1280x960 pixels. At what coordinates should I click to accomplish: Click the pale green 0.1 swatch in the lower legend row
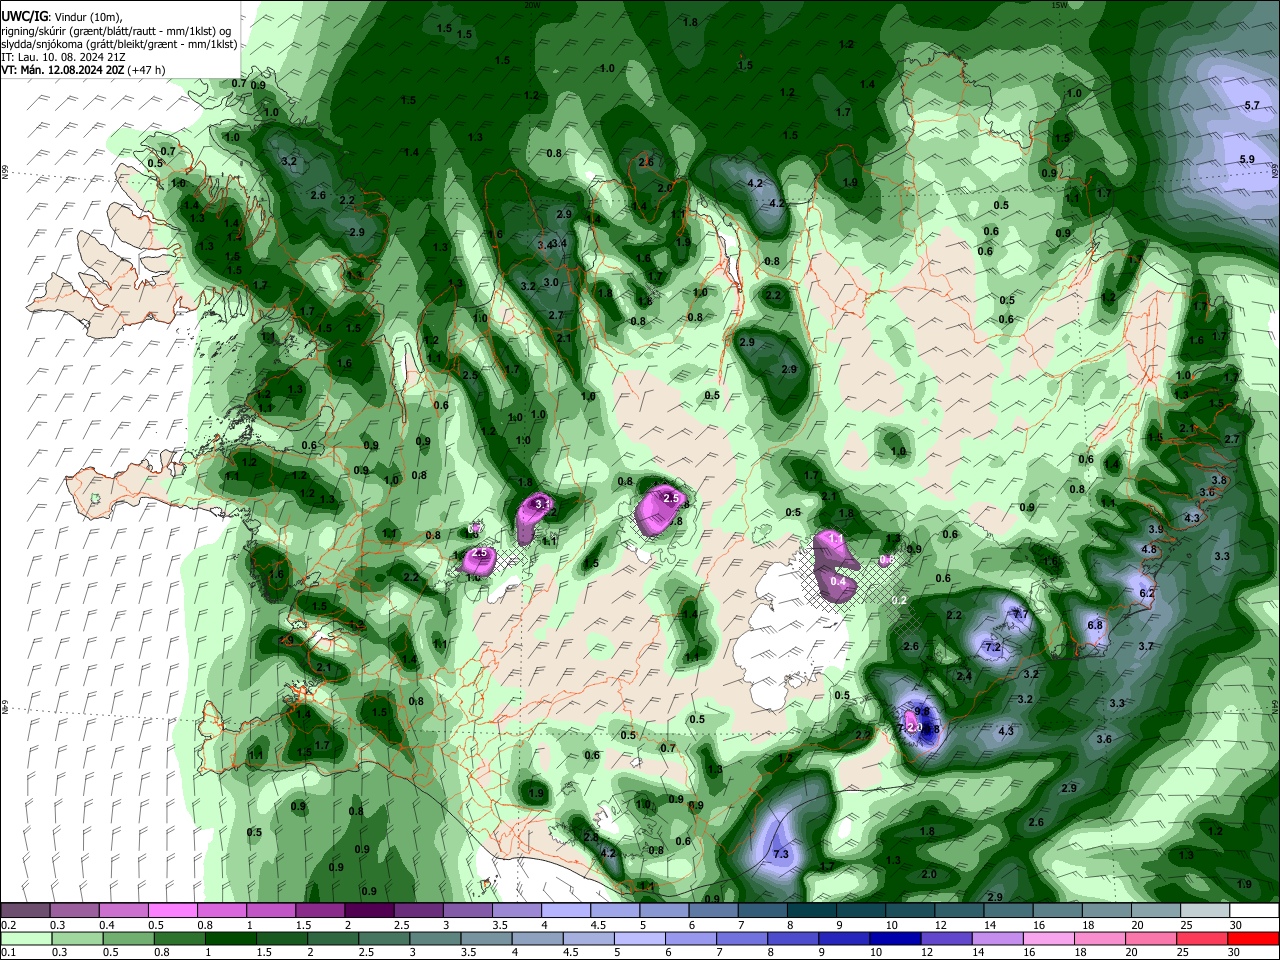coord(25,939)
